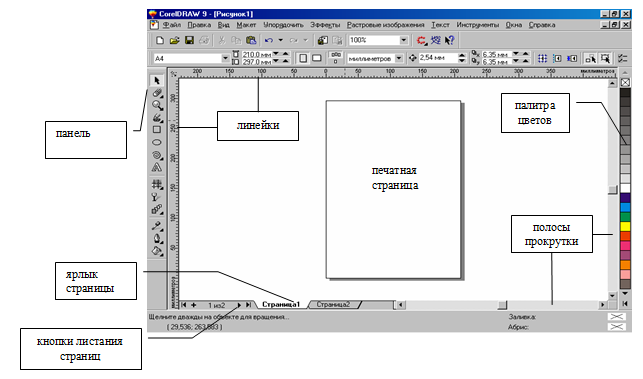Open the 100% zoom level dropdown
This screenshot has width=643, height=379.
pos(404,40)
